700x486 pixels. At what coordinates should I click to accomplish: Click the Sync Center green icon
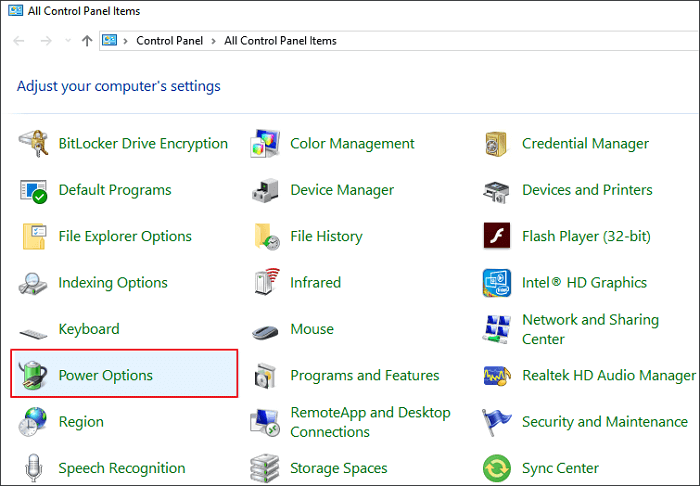497,468
